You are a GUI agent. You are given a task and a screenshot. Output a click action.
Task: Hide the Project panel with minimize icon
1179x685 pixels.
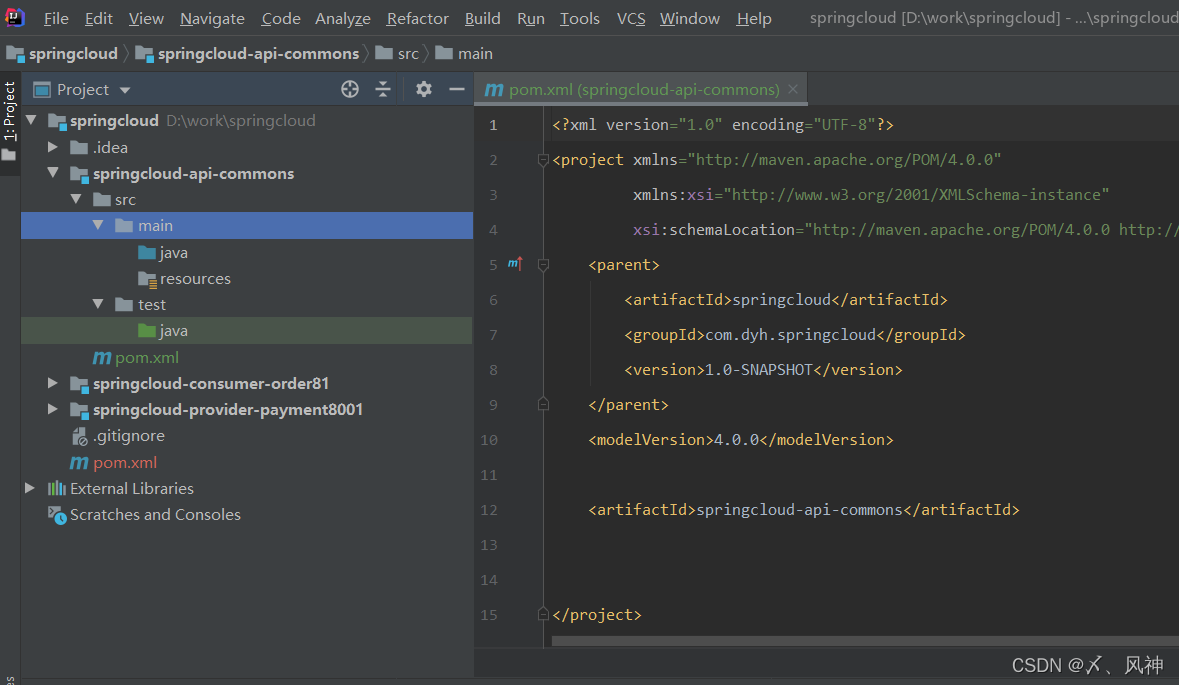[456, 89]
